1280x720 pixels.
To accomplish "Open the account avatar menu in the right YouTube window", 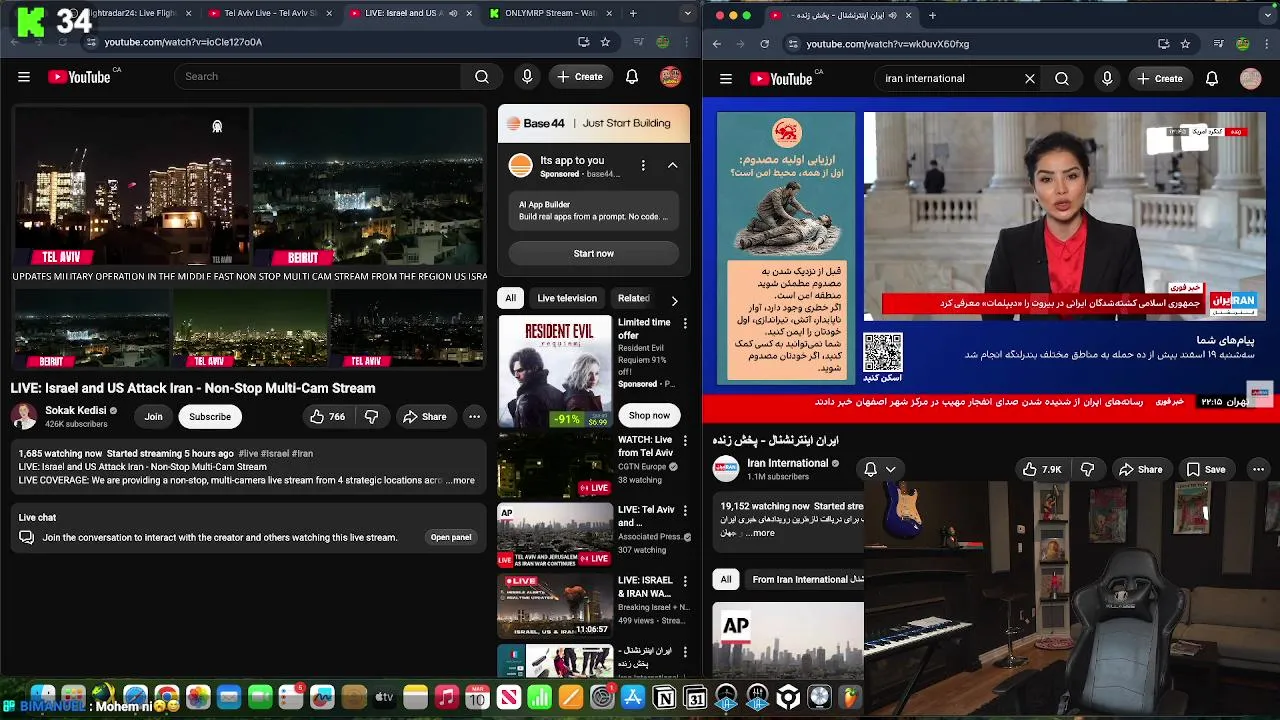I will tap(1251, 79).
